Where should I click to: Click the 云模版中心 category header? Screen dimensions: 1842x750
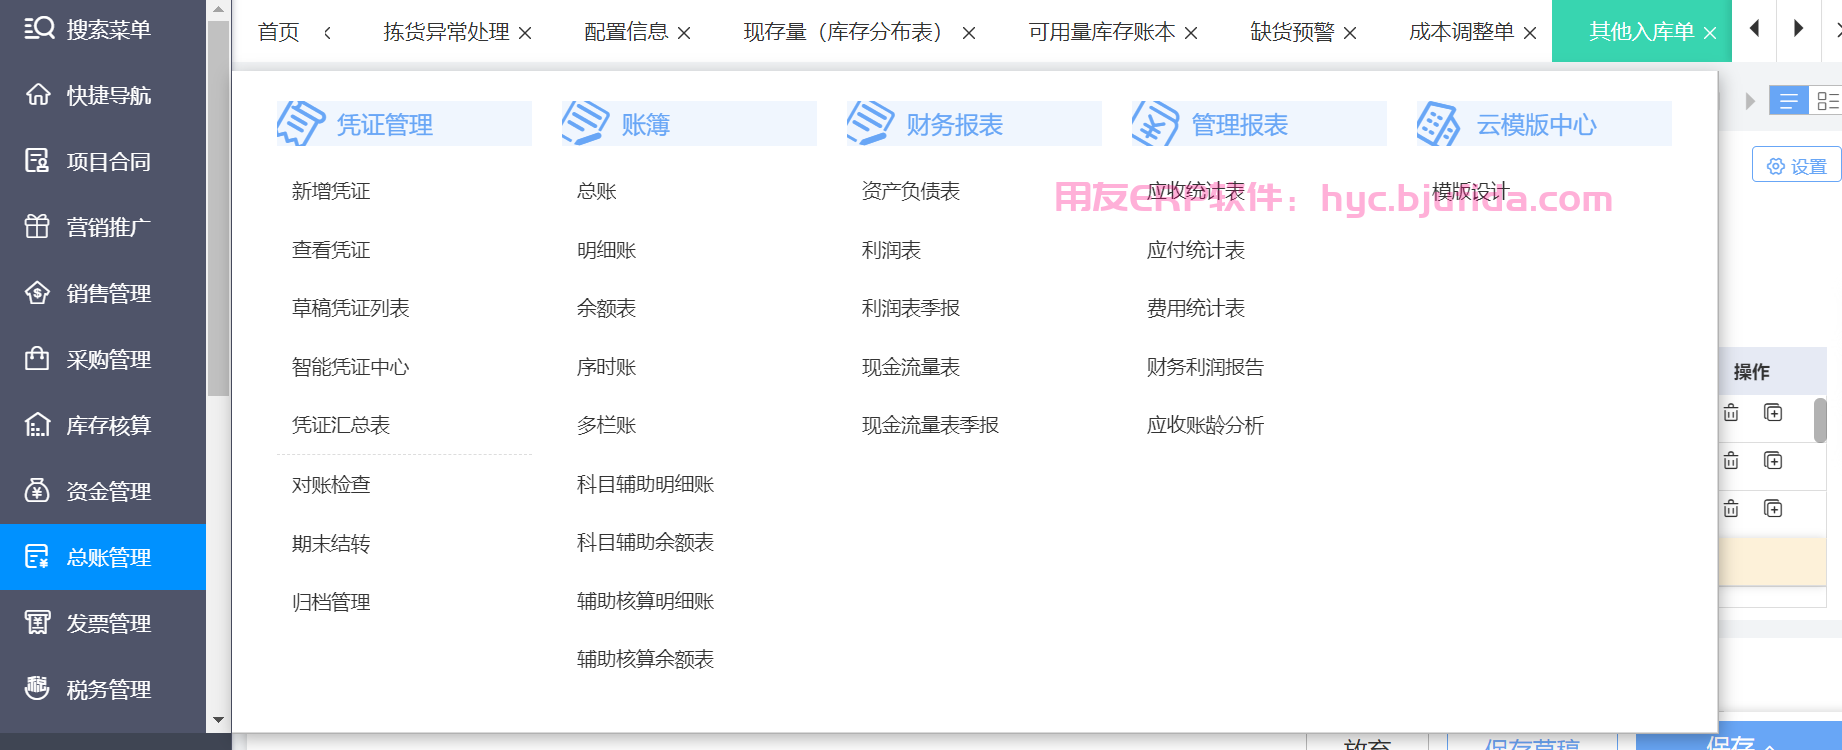coord(1544,124)
